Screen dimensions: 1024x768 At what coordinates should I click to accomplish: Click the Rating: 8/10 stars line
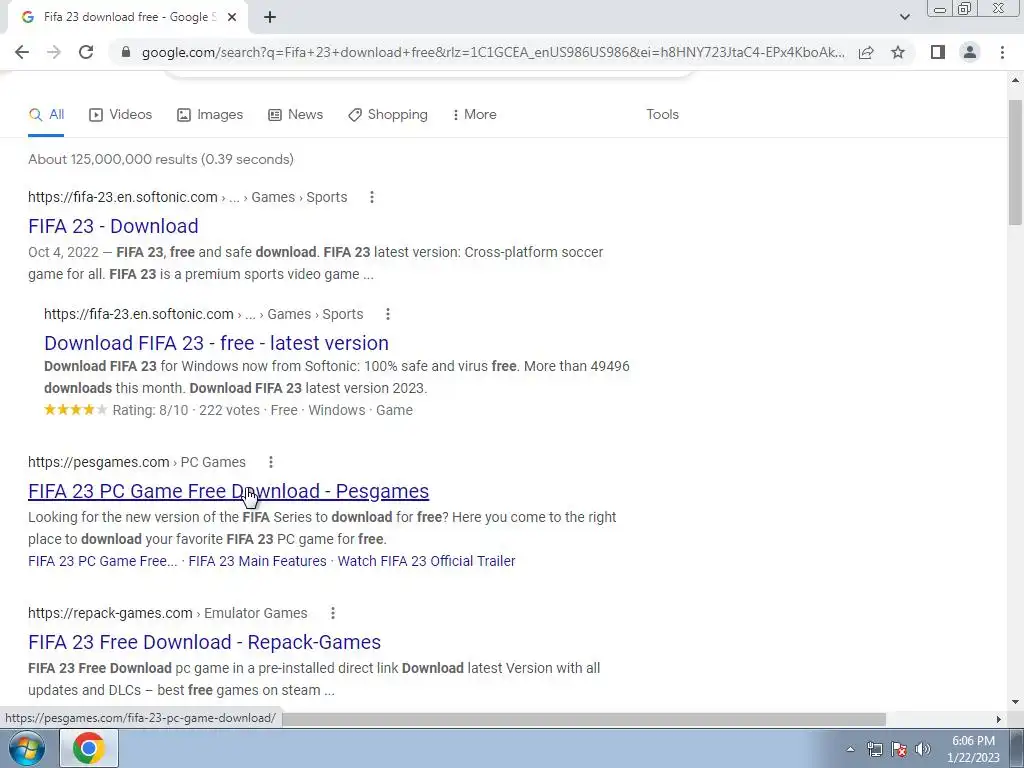pos(229,410)
